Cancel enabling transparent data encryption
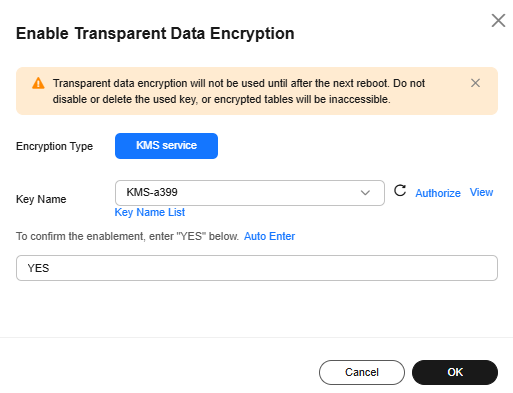Viewport: 513px width, 393px height. [x=362, y=372]
